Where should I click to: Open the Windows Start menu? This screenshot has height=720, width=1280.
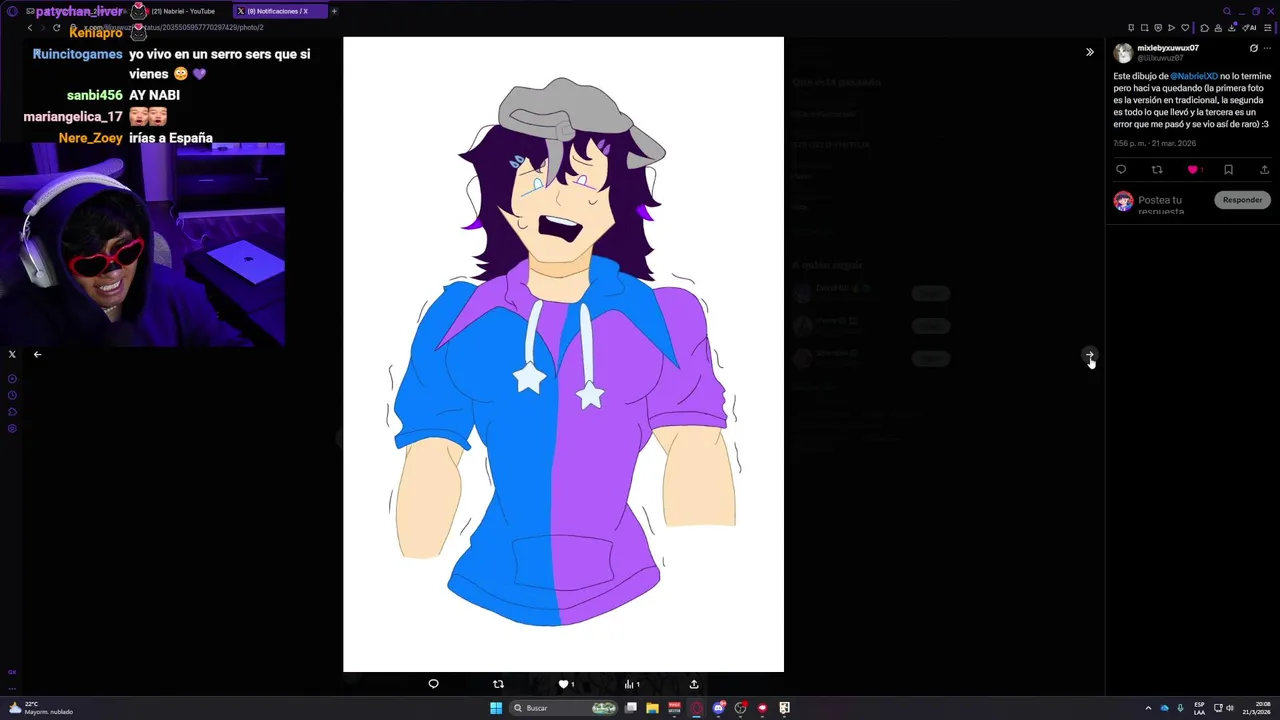coord(496,708)
